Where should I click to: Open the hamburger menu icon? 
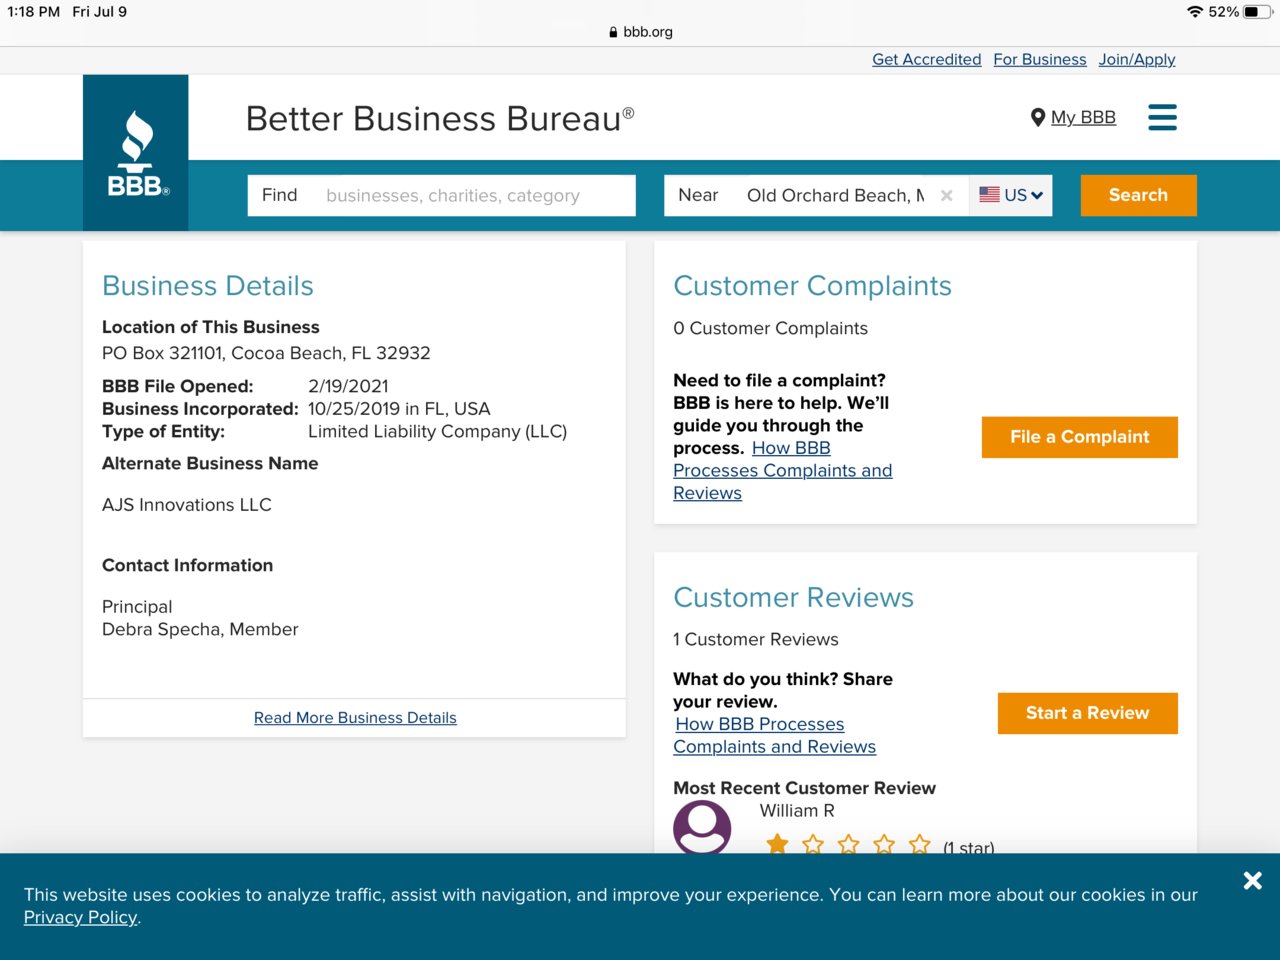[1162, 117]
